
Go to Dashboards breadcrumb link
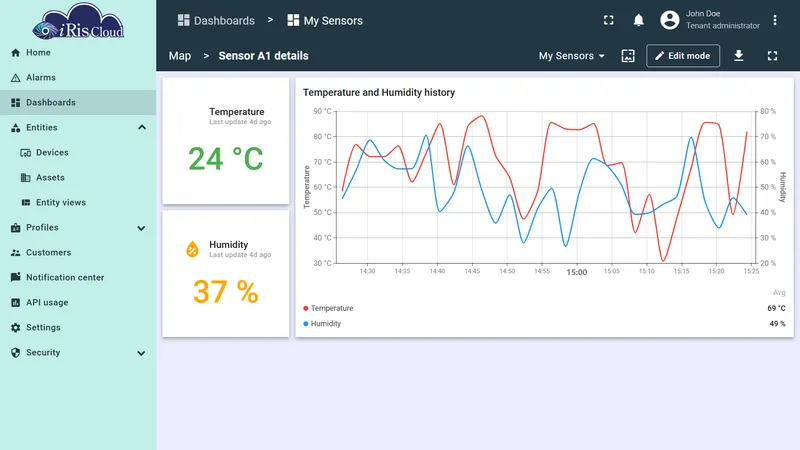pyautogui.click(x=224, y=20)
